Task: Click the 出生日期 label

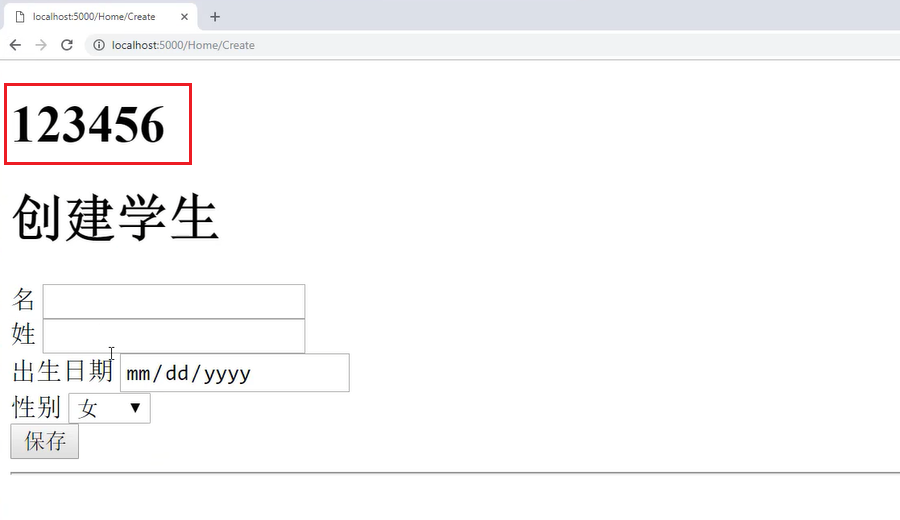Action: tap(63, 371)
